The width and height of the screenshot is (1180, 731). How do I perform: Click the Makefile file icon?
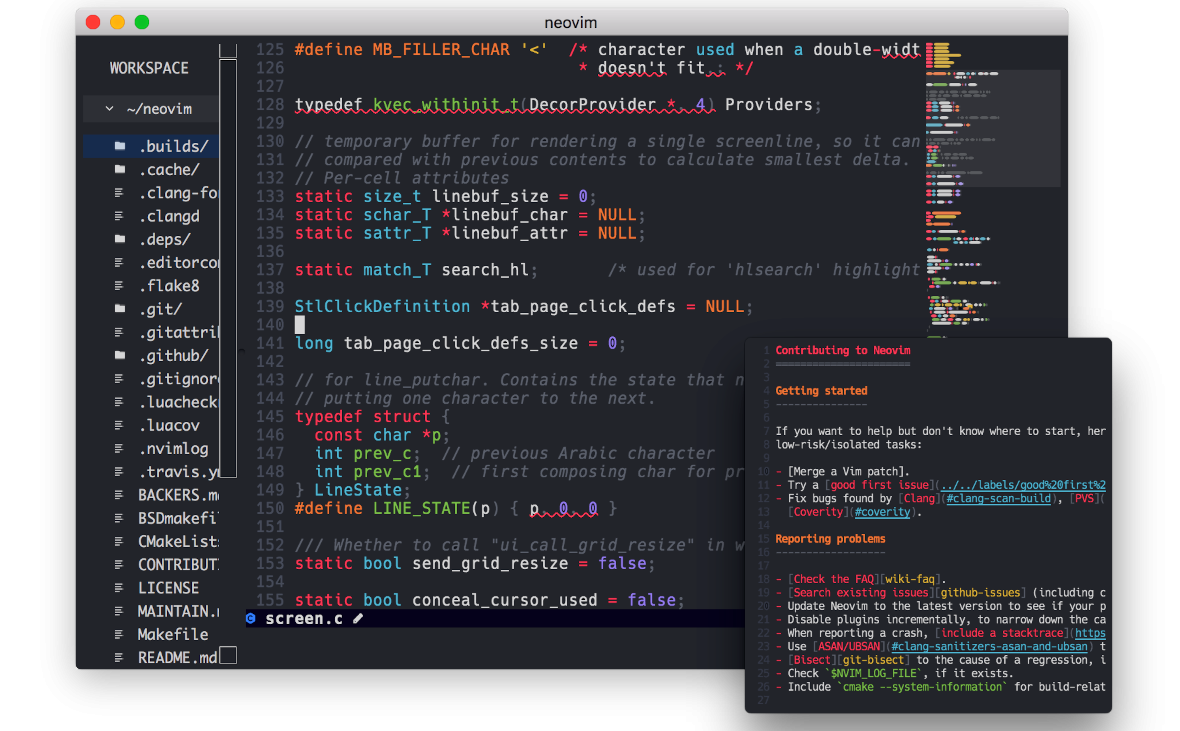[x=119, y=635]
